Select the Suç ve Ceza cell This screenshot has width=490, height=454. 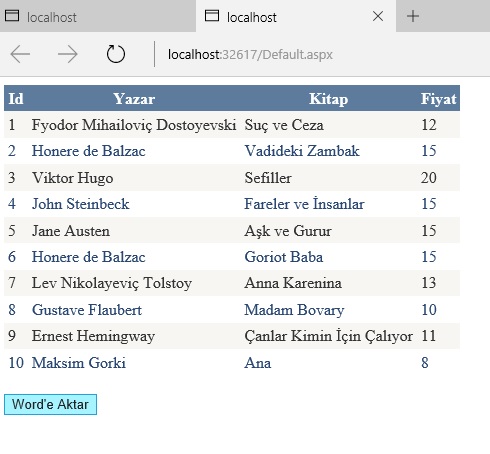(x=284, y=125)
